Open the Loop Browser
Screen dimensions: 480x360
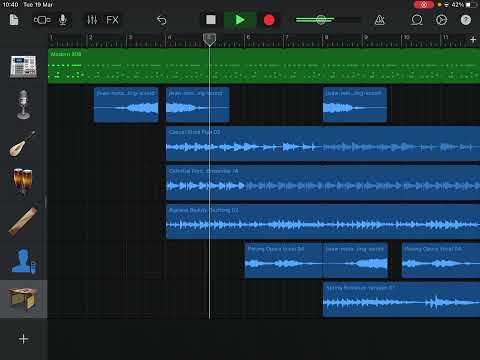coord(417,20)
